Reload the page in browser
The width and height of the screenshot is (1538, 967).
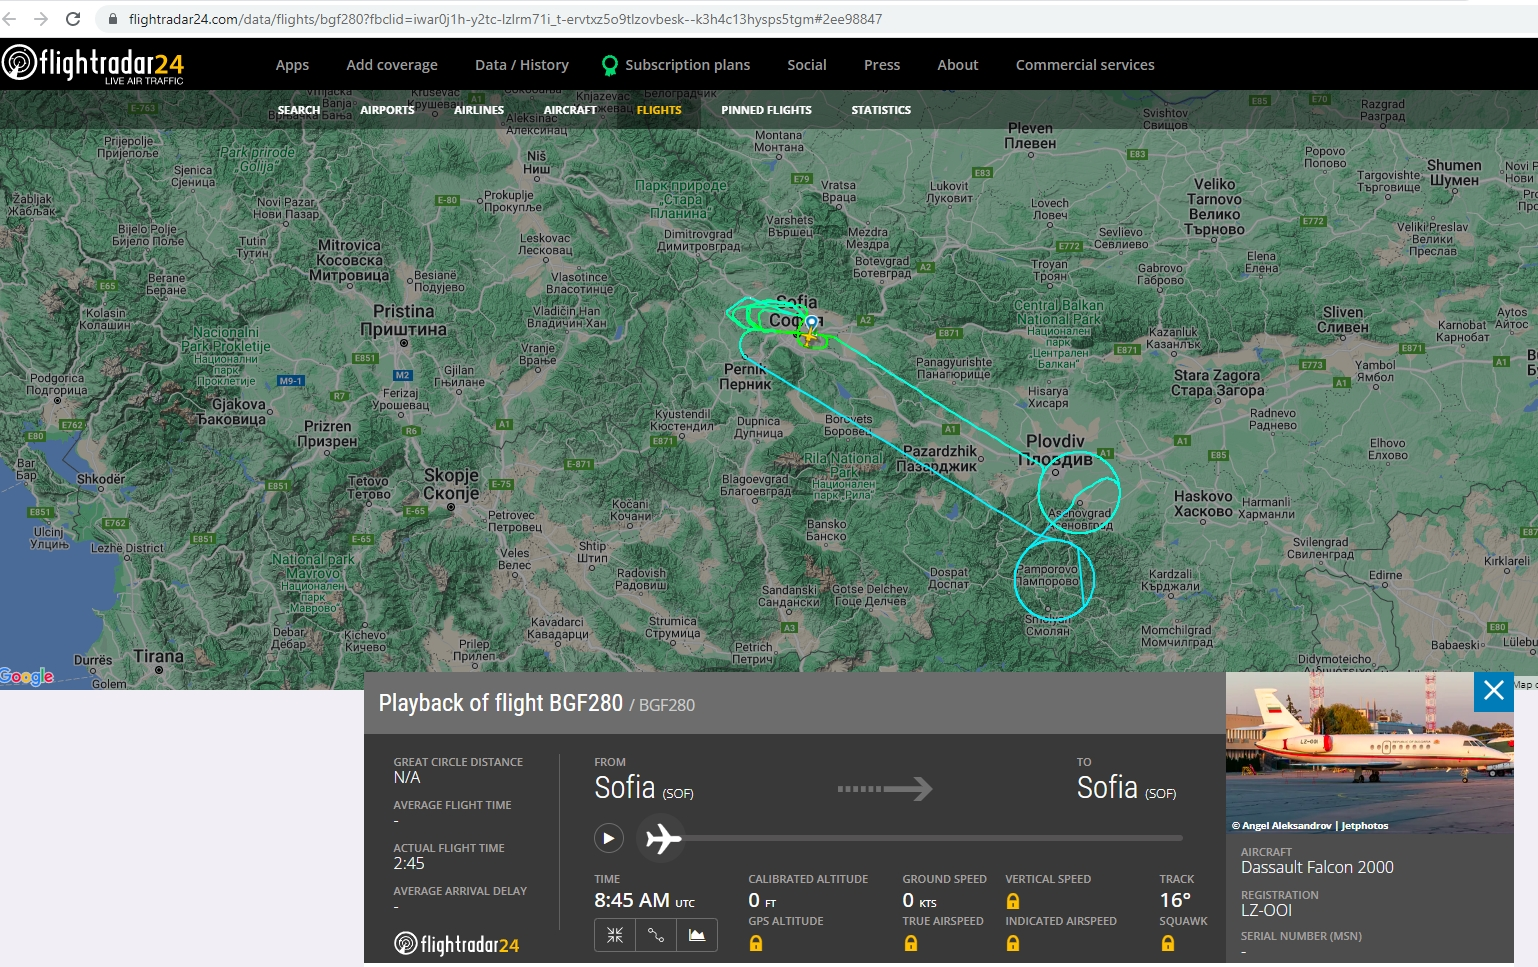[73, 19]
